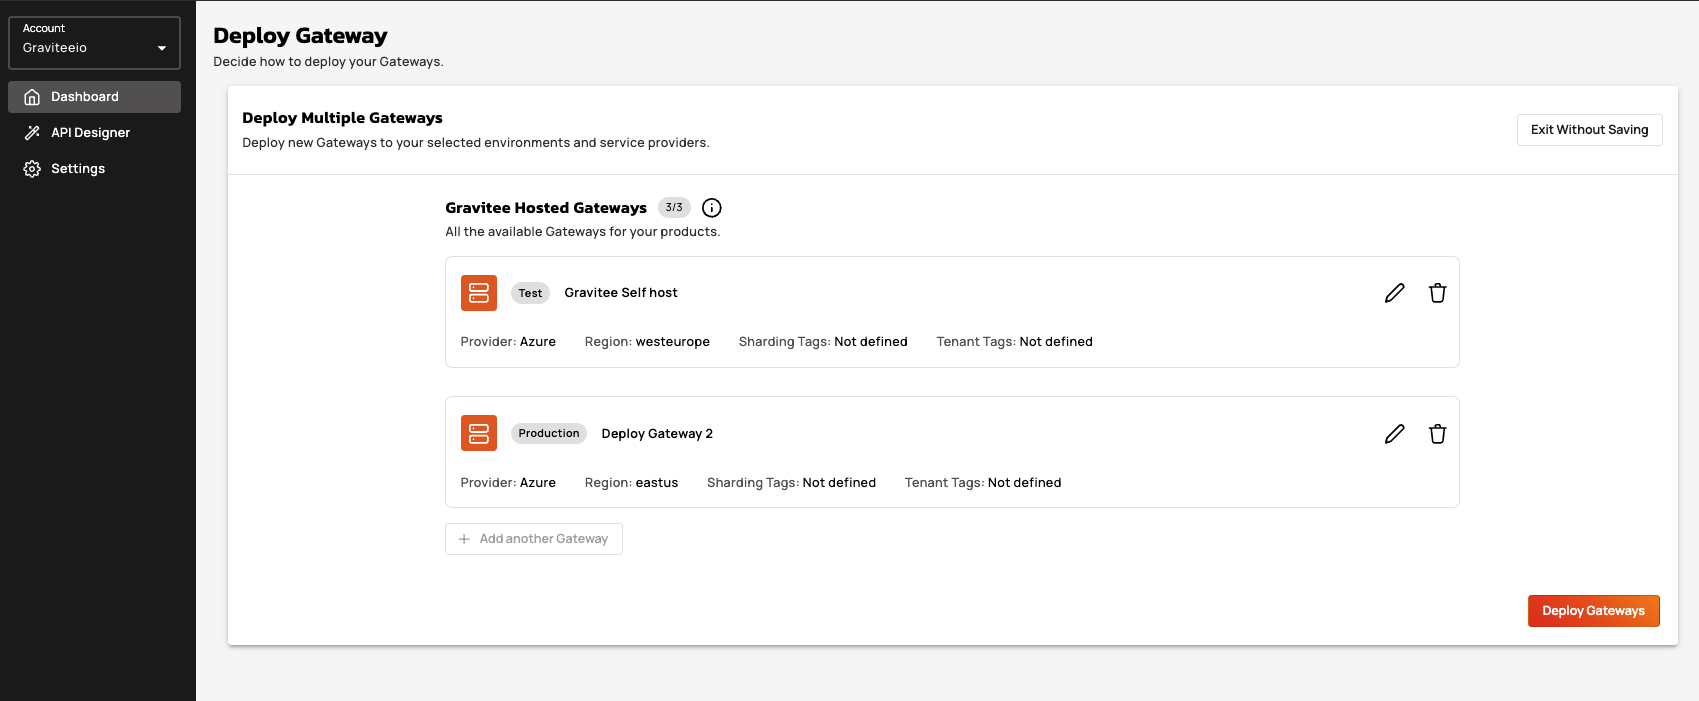
Task: Edit the Gravitee Self host gateway
Action: (x=1394, y=293)
